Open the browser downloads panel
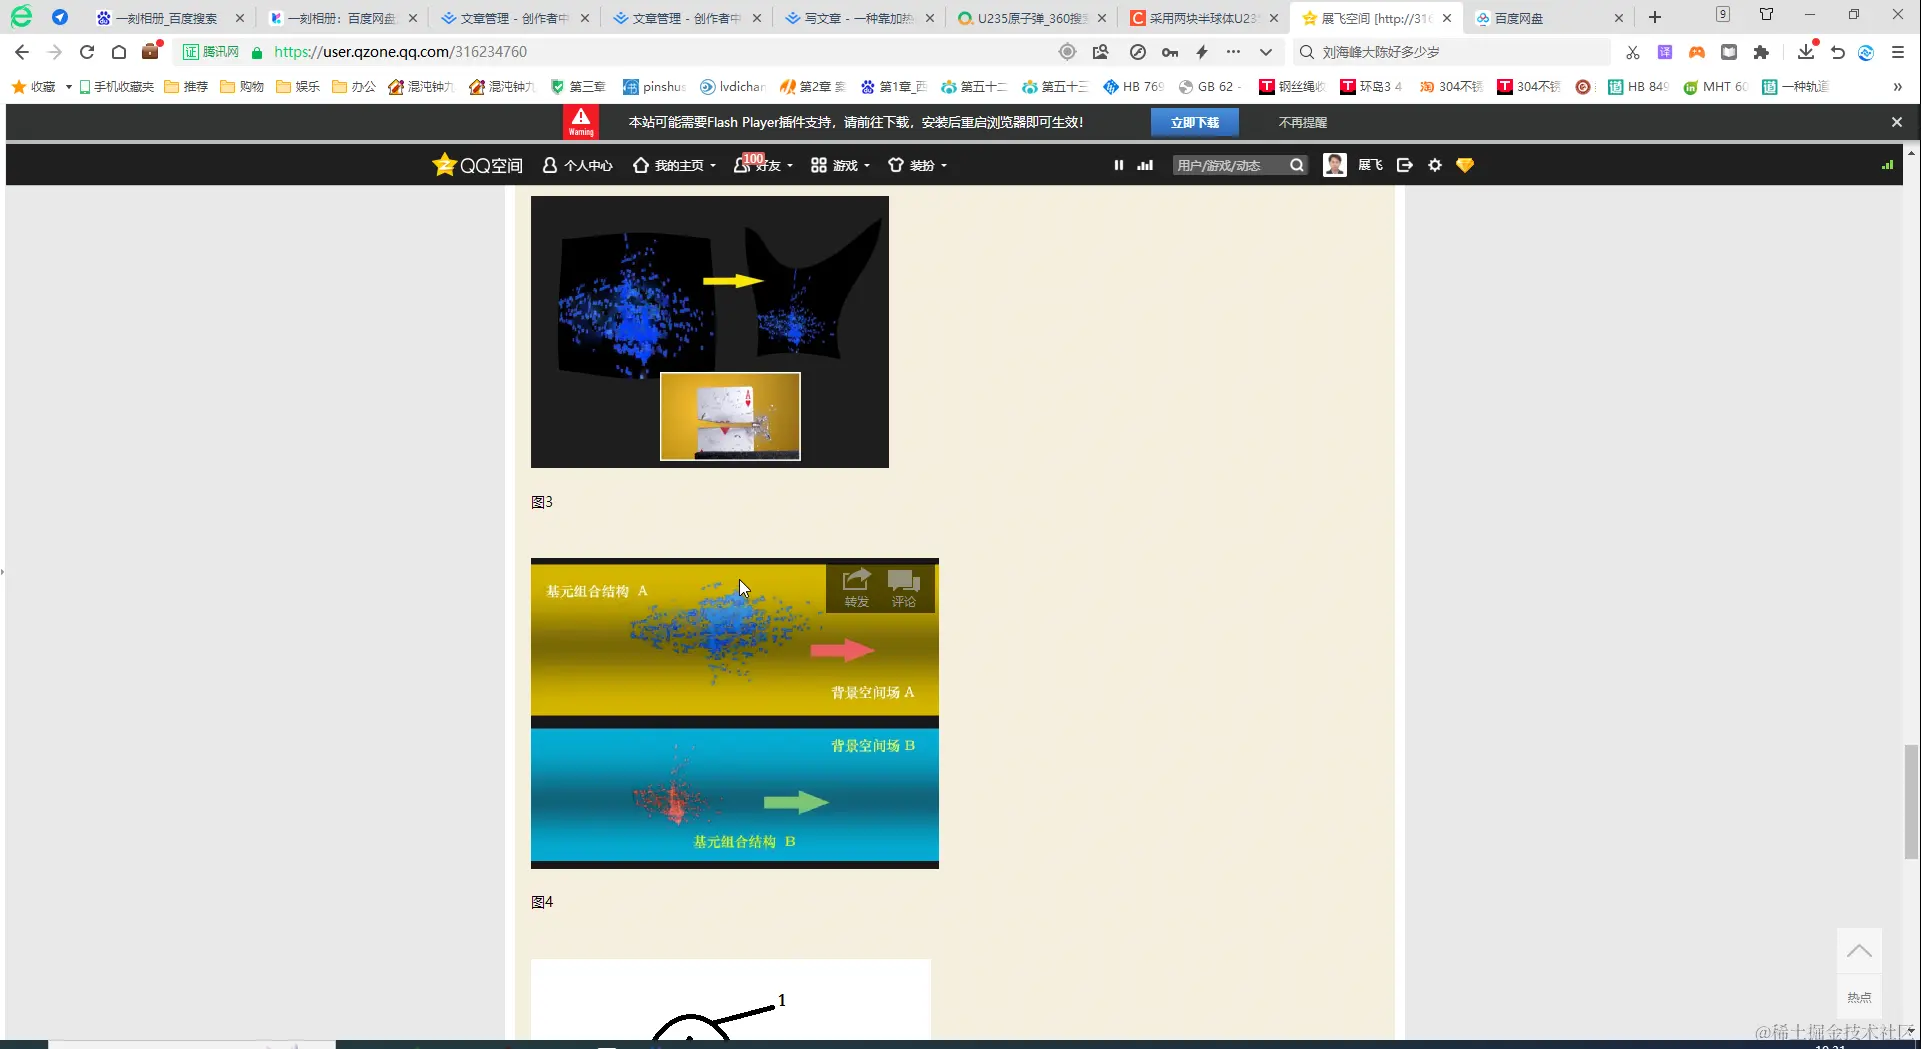Screen dimensions: 1921x1049 [1806, 51]
